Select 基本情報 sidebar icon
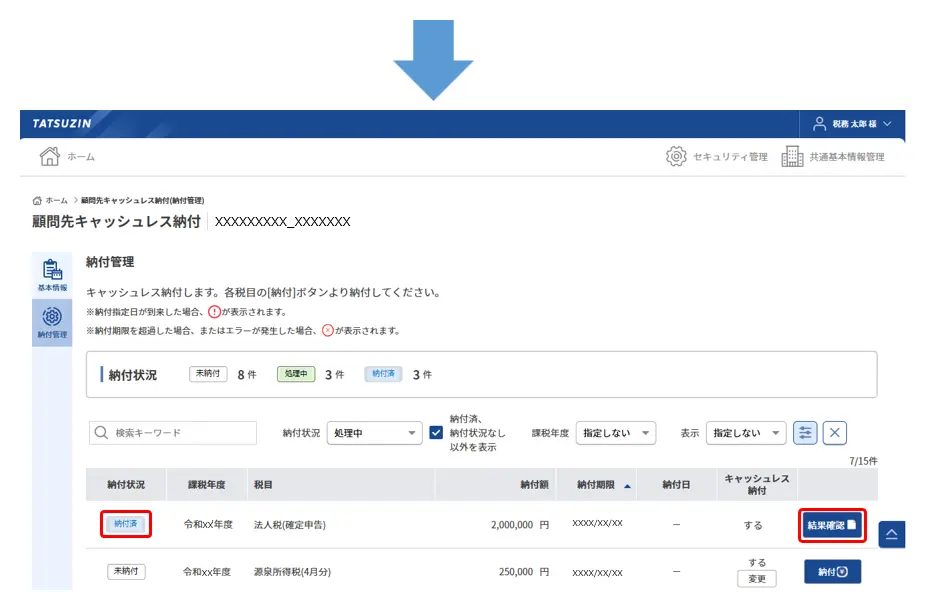 52,275
